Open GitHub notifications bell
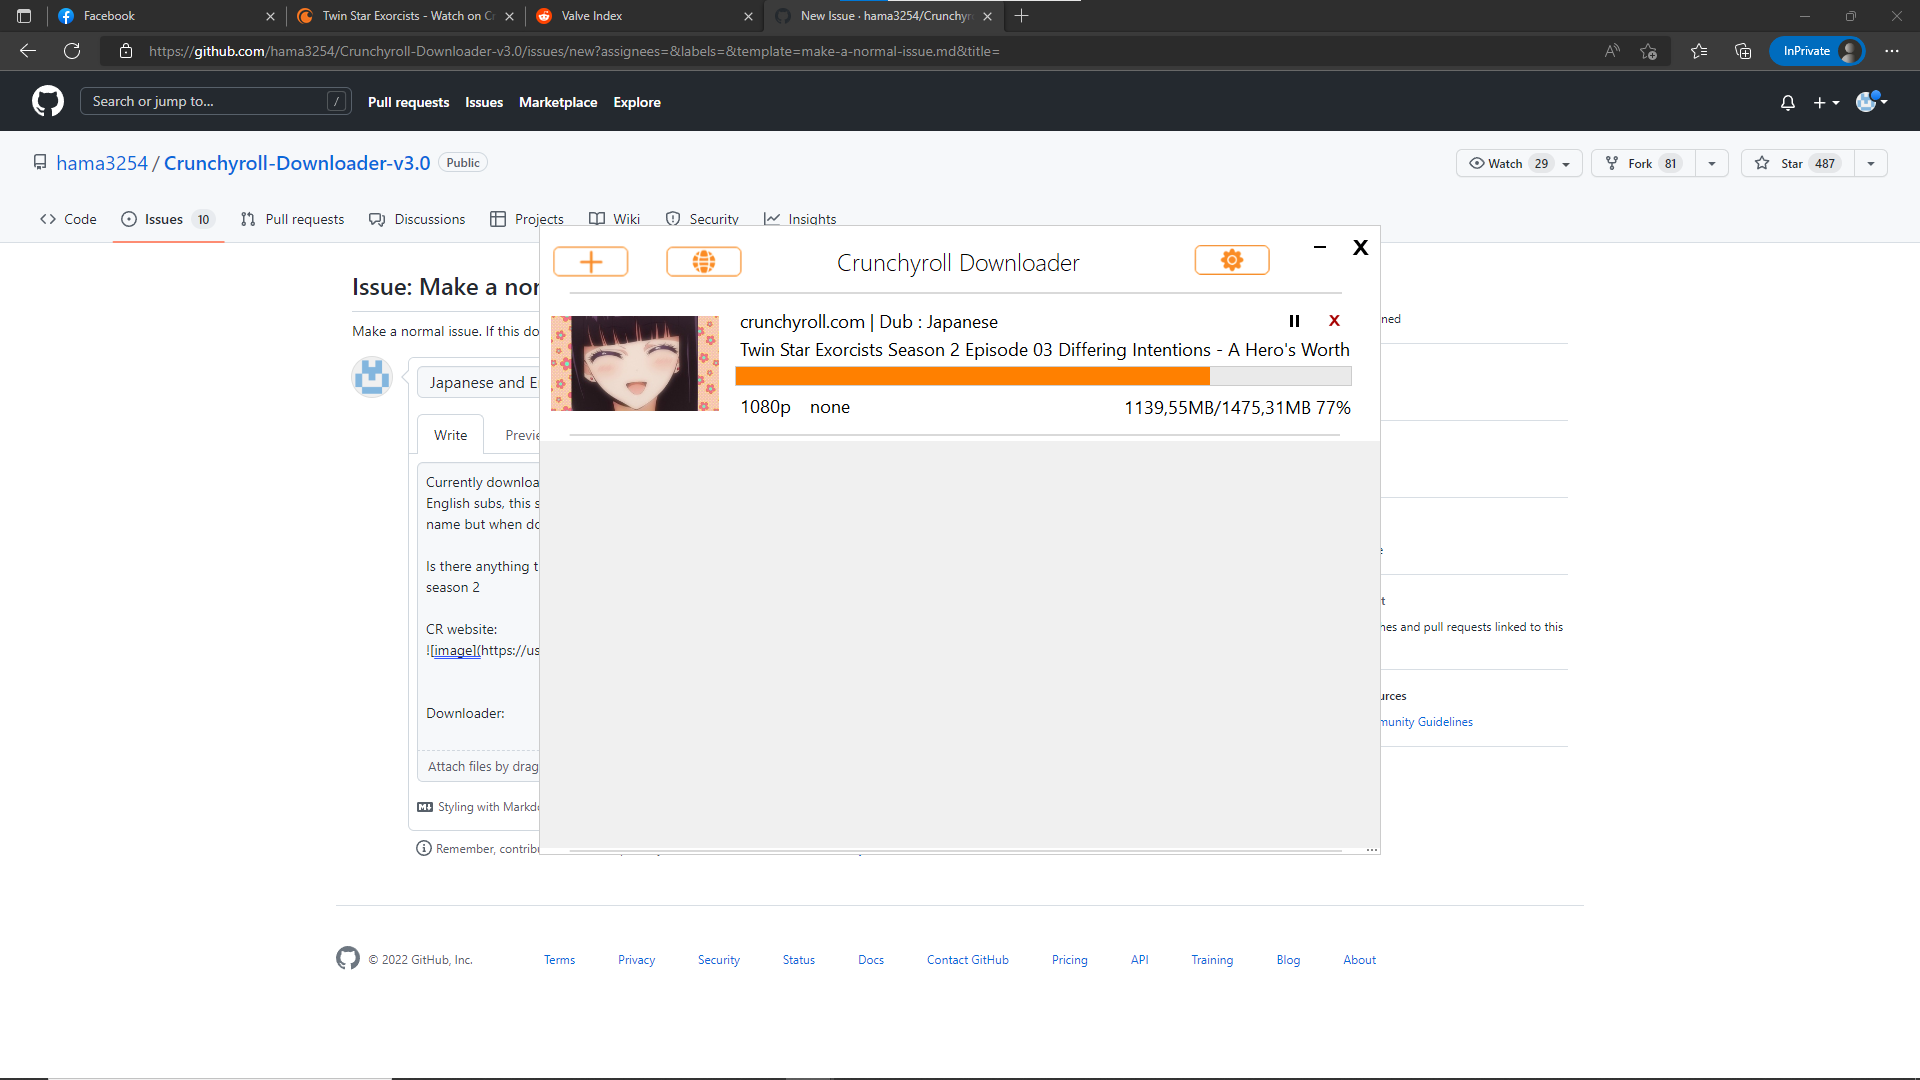This screenshot has width=1920, height=1080. coord(1787,102)
